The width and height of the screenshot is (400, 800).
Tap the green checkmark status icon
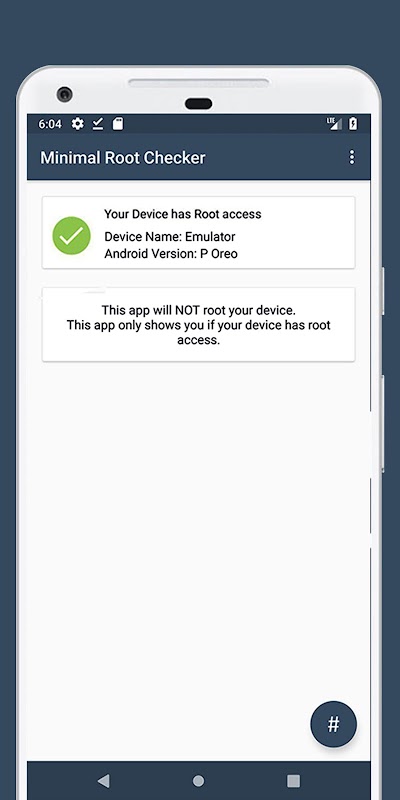tap(71, 235)
